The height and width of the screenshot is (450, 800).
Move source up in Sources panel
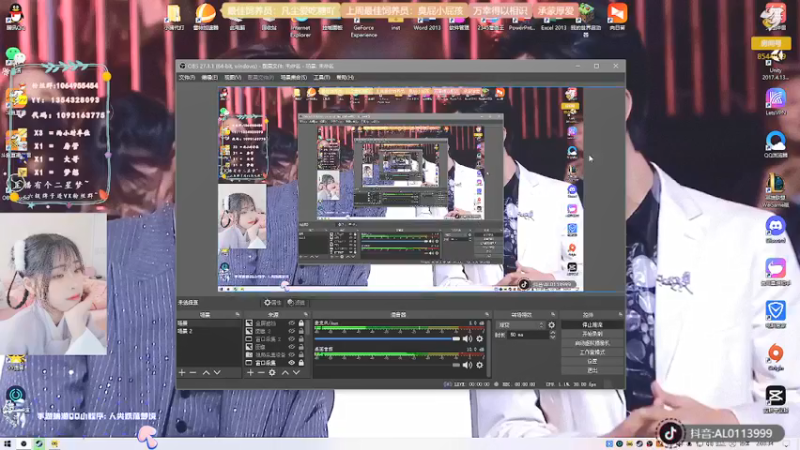pyautogui.click(x=285, y=373)
